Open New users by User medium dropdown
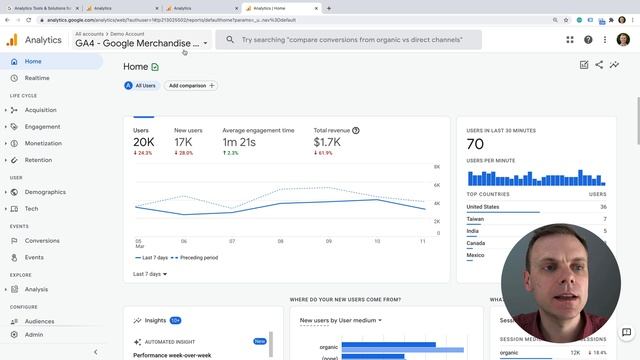 coord(340,320)
